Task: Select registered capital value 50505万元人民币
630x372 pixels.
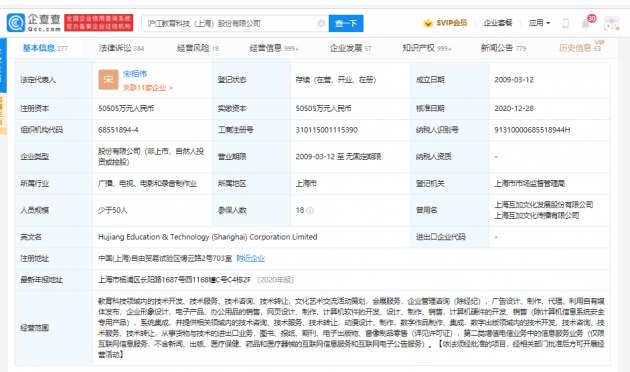Action: tap(126, 108)
